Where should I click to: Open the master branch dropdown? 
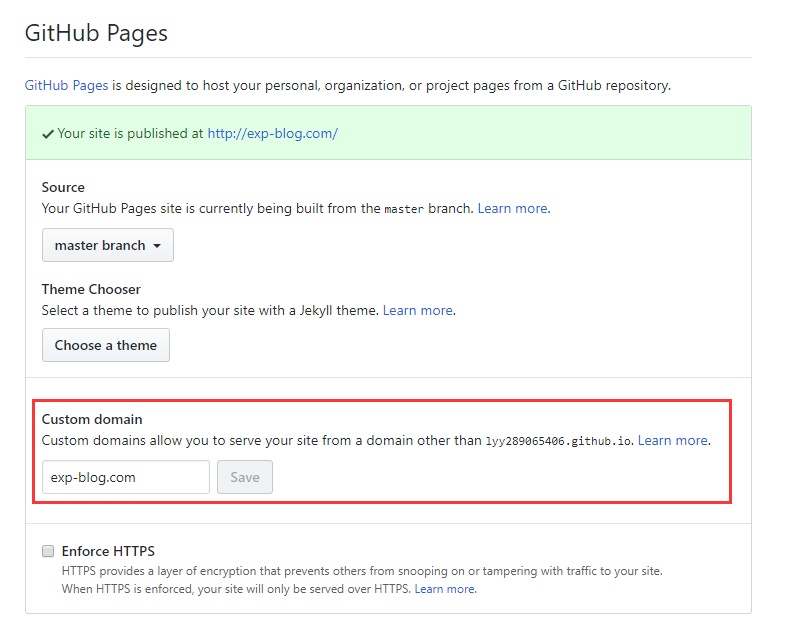point(108,245)
